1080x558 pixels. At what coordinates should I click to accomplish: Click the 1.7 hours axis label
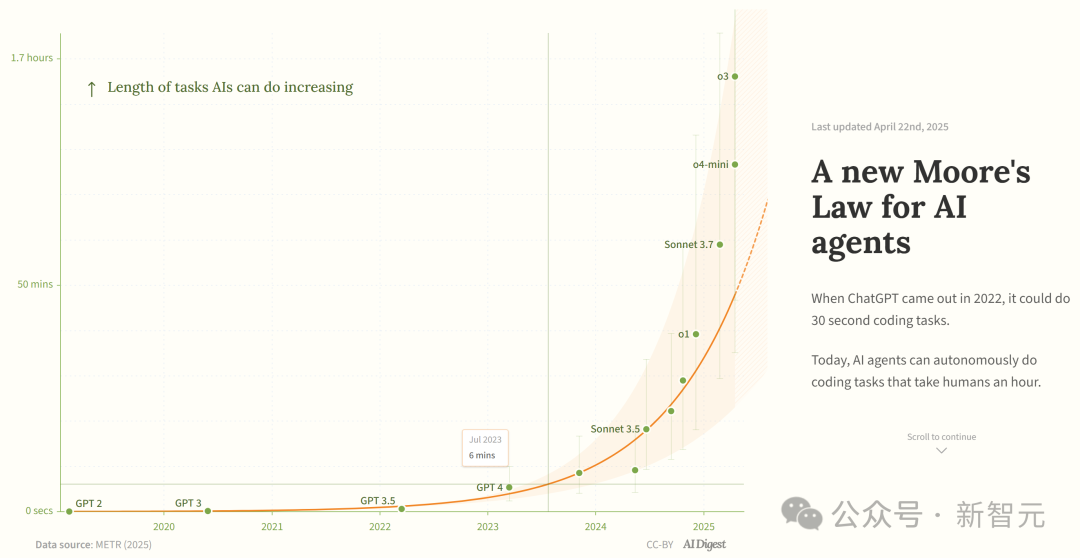coord(32,58)
